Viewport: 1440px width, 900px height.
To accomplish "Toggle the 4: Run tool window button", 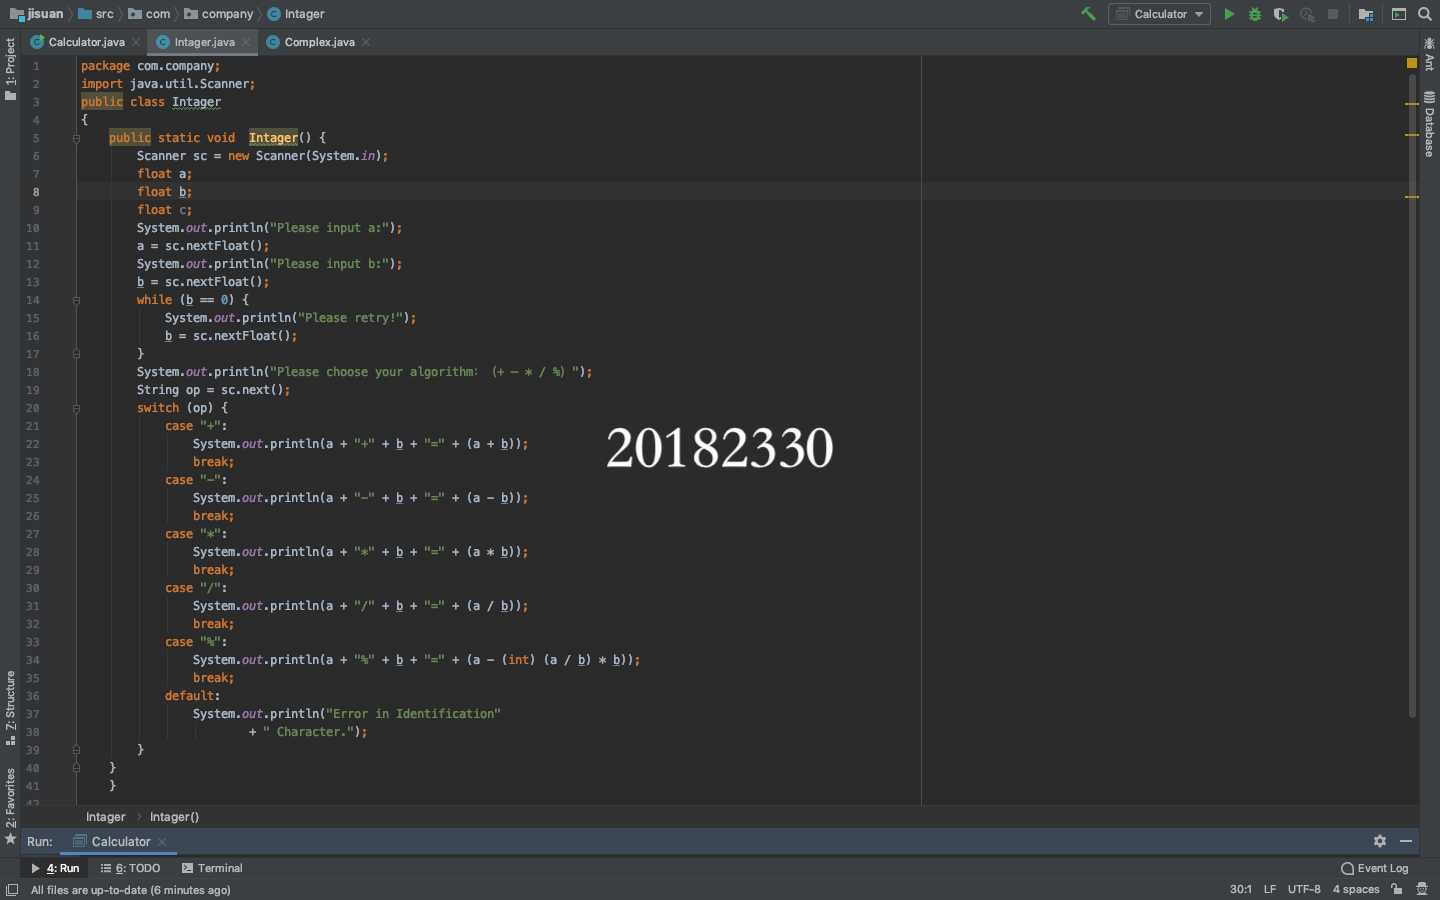I will 55,868.
